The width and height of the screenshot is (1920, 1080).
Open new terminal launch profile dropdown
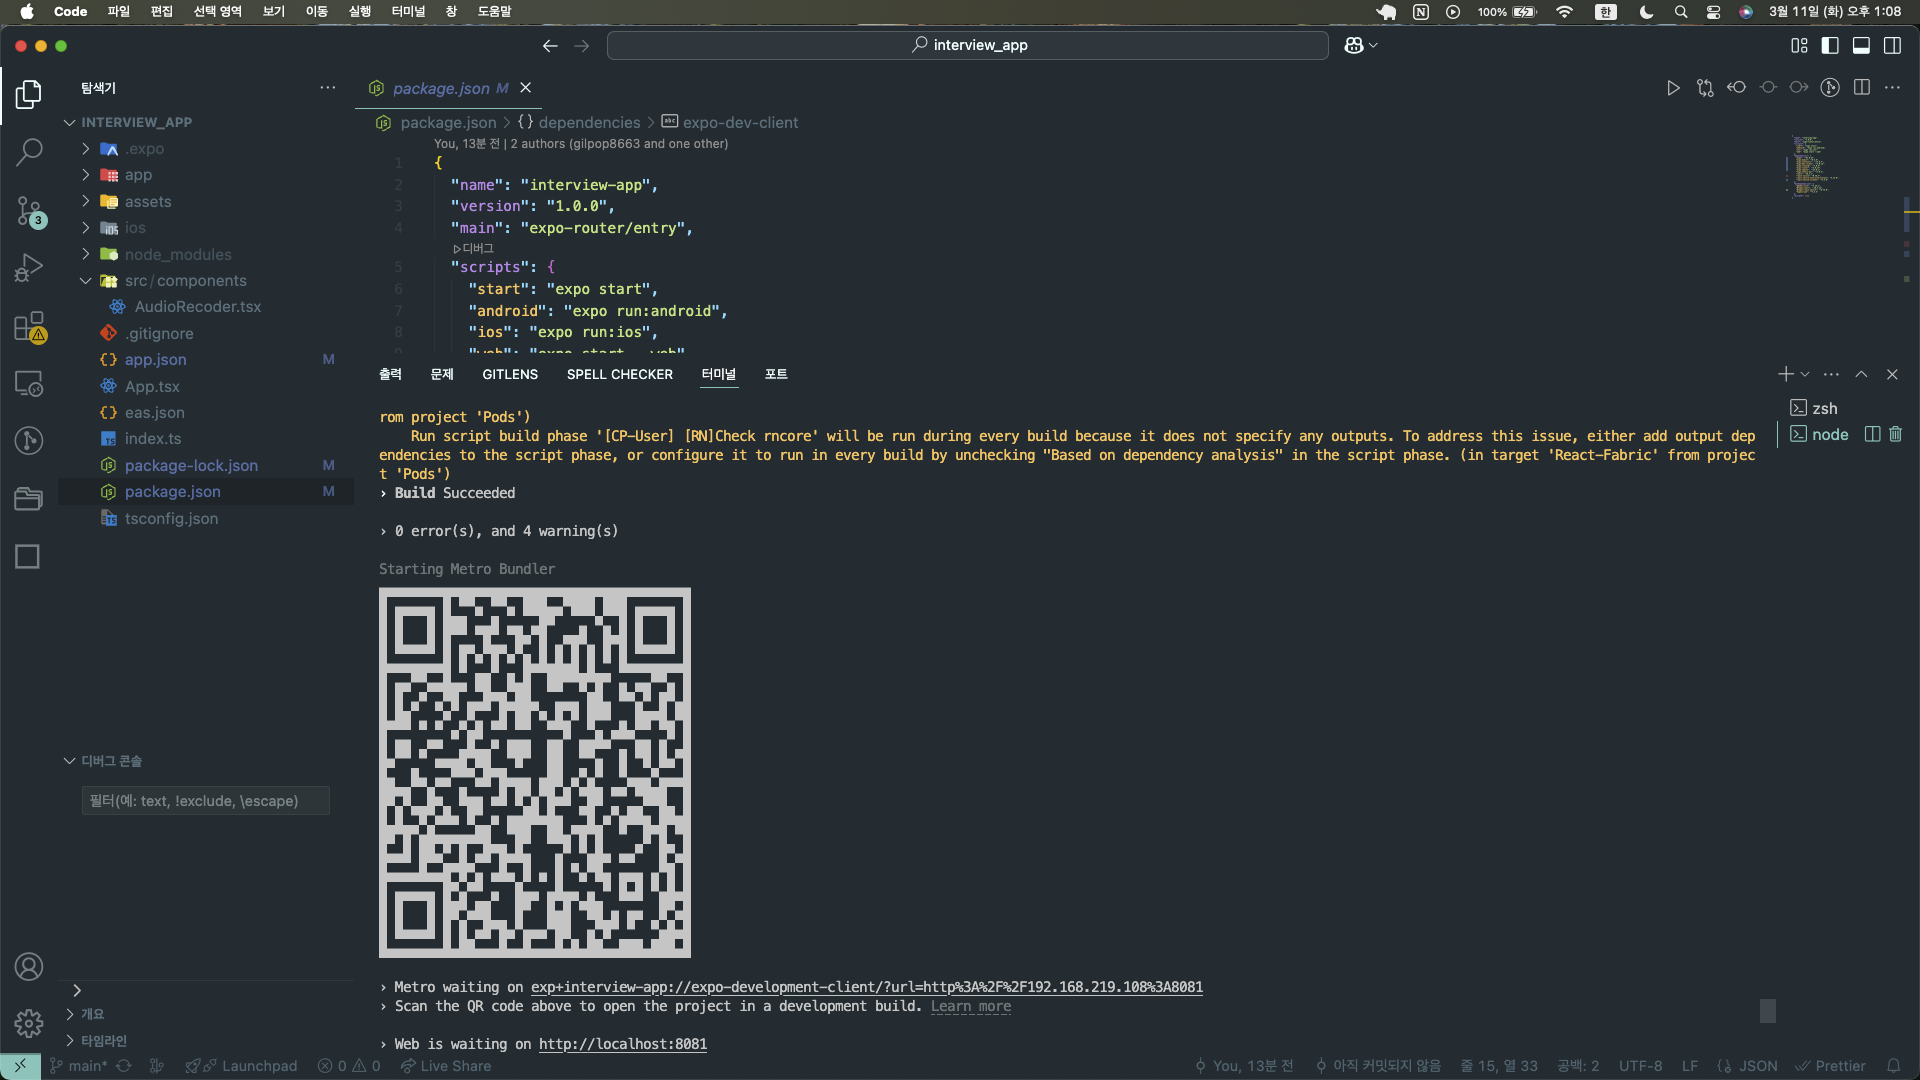(1805, 374)
